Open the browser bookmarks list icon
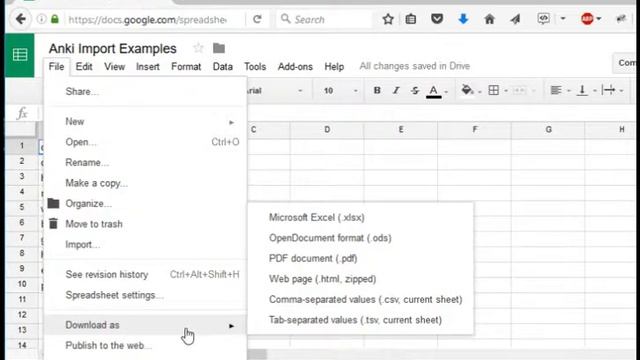This screenshot has width=640, height=360. click(411, 19)
